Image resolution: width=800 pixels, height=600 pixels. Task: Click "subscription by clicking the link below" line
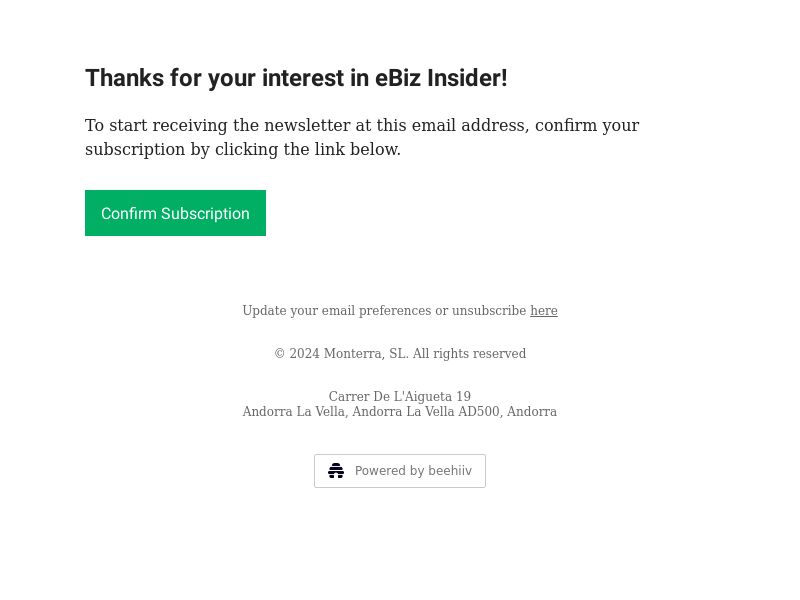[x=243, y=149]
